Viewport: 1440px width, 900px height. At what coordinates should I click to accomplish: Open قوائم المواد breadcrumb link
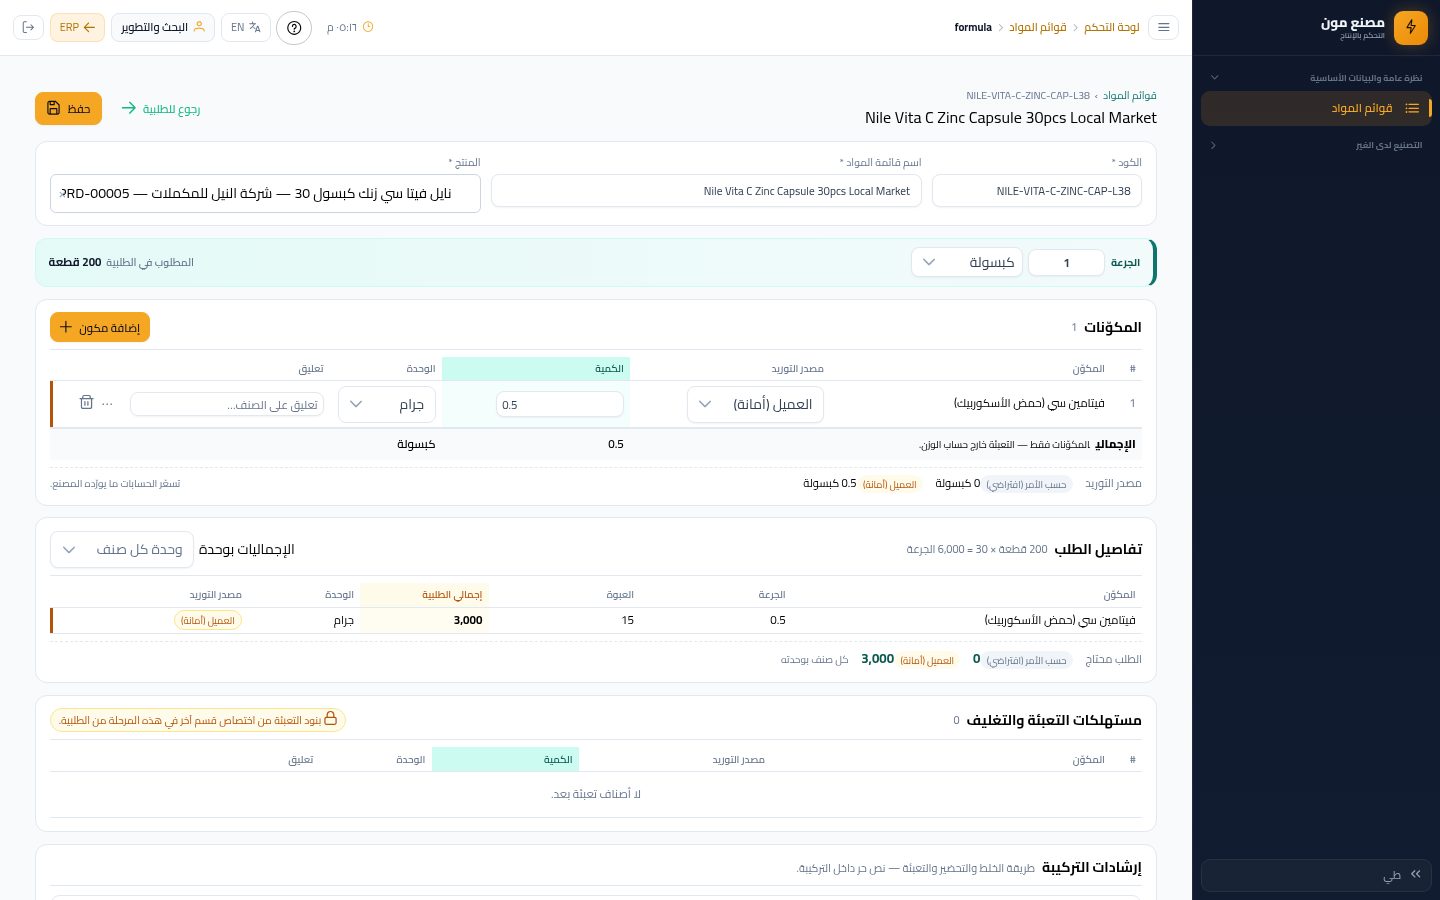point(1038,27)
